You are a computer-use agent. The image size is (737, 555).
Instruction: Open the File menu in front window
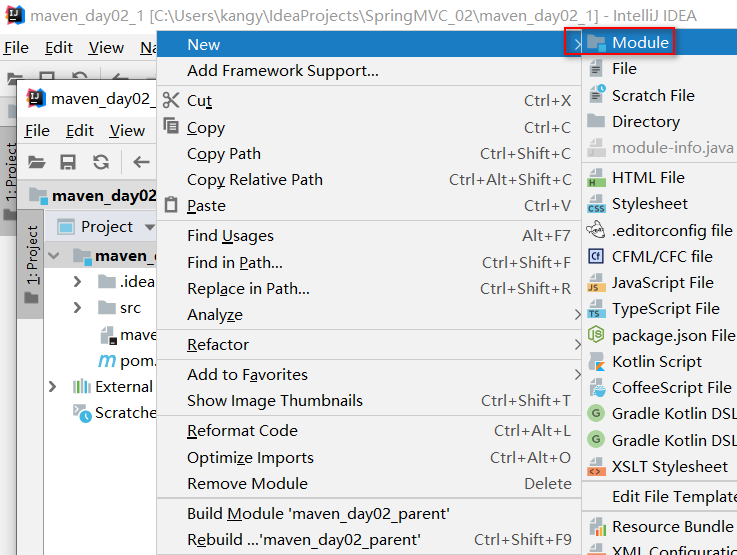point(37,131)
